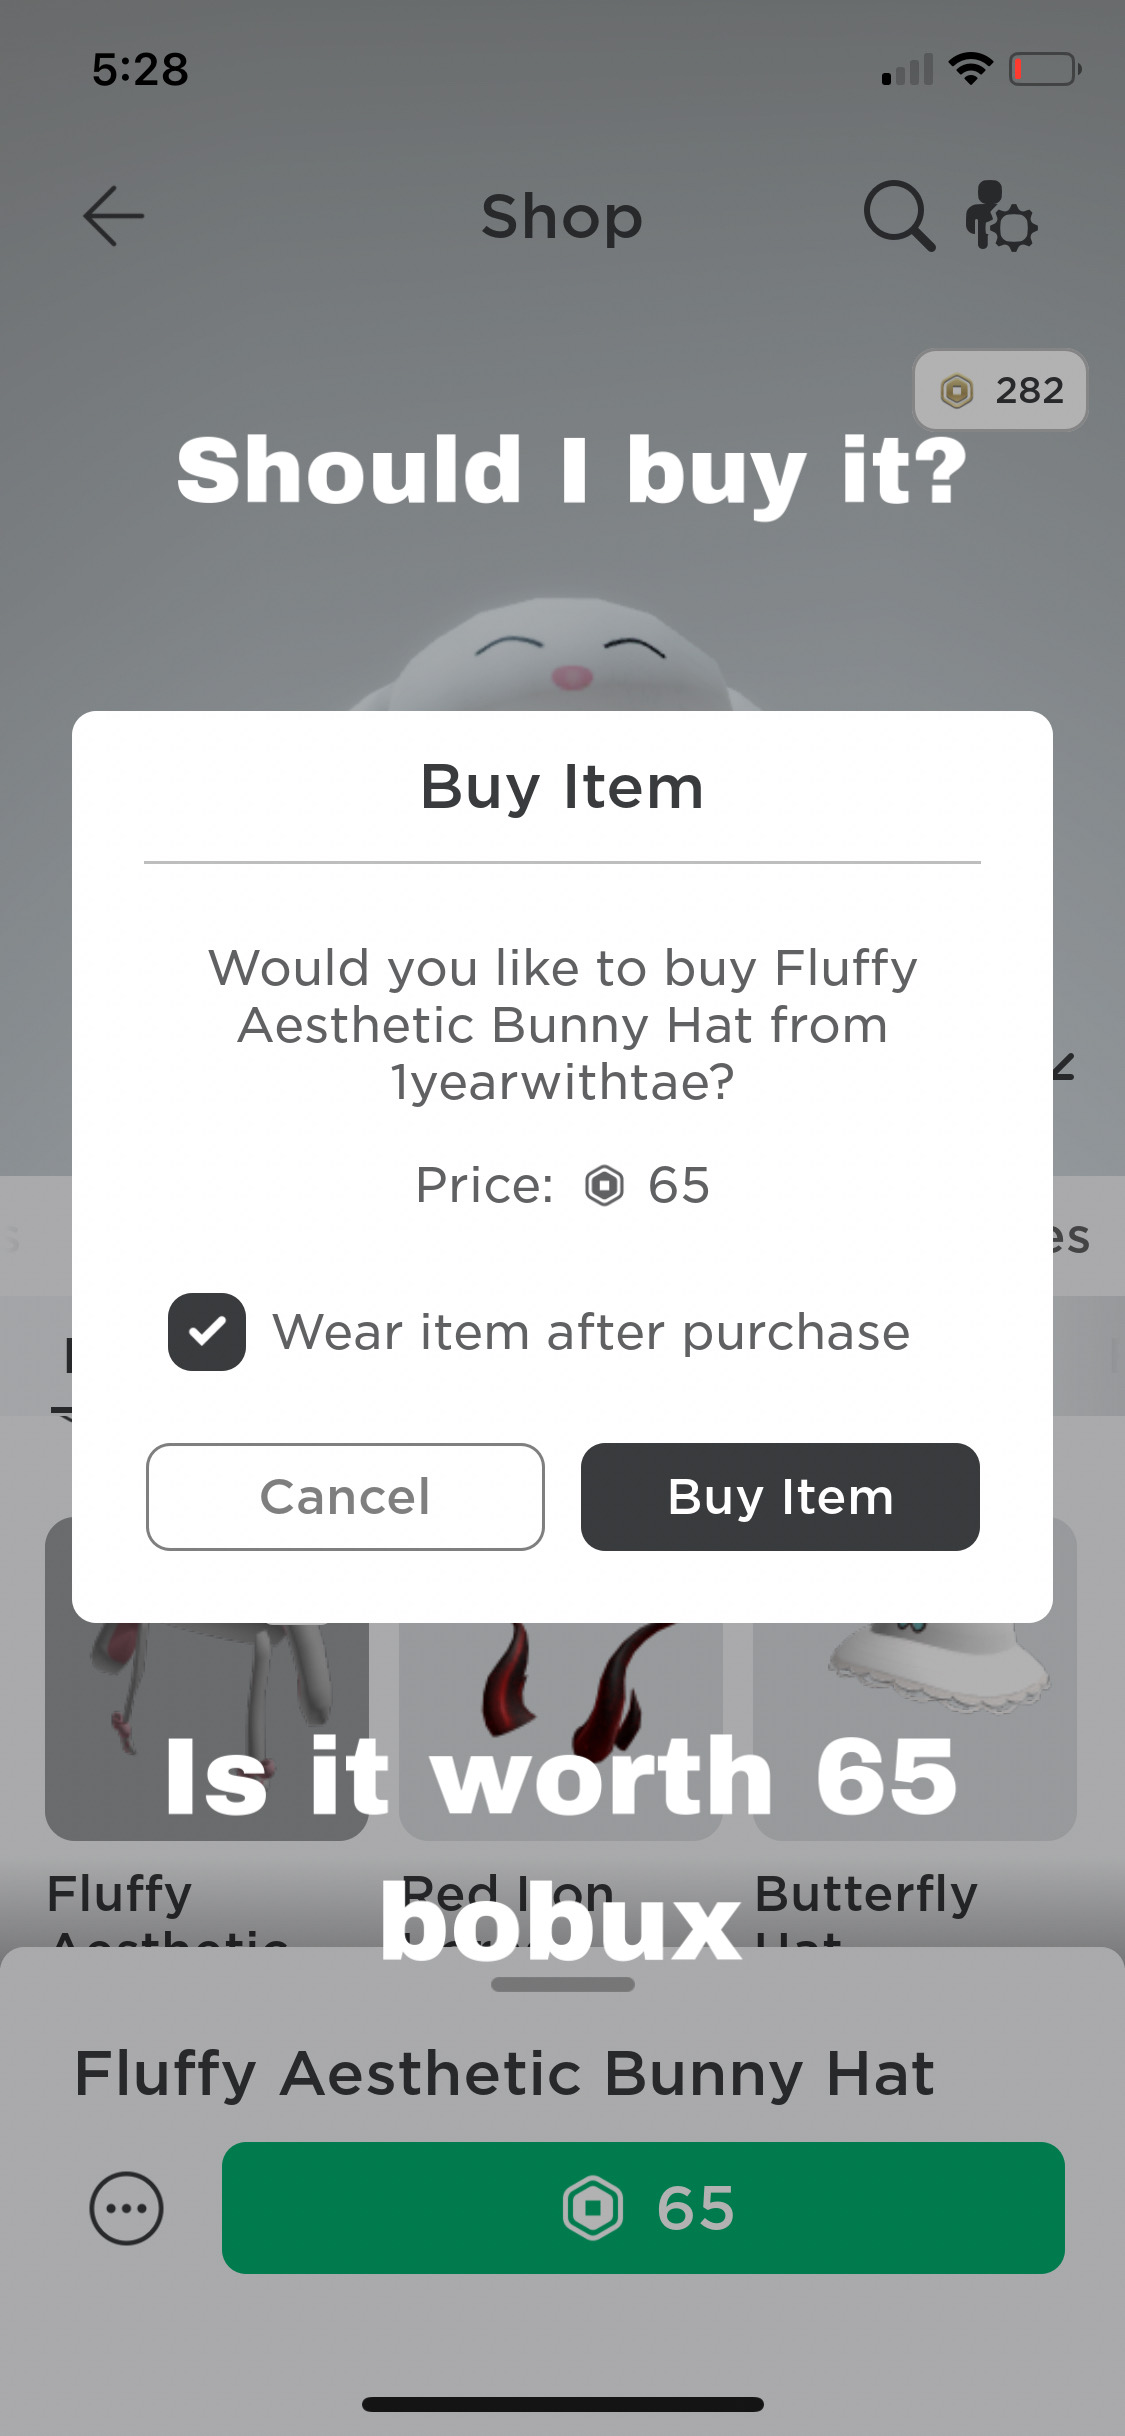Tap the bottom sheet drag handle
The width and height of the screenshot is (1125, 2436).
(563, 1984)
